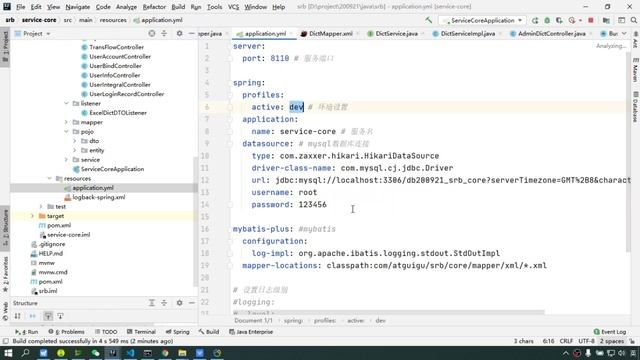The width and height of the screenshot is (640, 360).
Task: Select service-core.iml file in tree
Action: pos(68,235)
